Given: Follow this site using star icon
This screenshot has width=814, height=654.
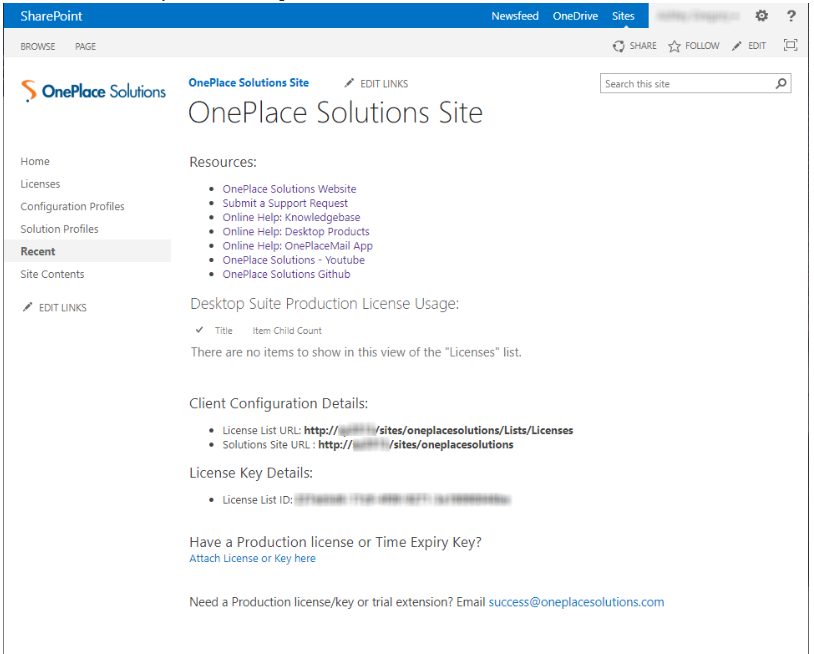Looking at the screenshot, I should (x=675, y=46).
